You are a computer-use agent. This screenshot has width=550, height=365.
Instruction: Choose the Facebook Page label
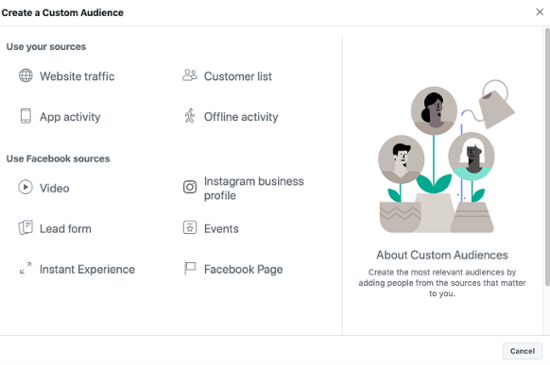pyautogui.click(x=243, y=269)
